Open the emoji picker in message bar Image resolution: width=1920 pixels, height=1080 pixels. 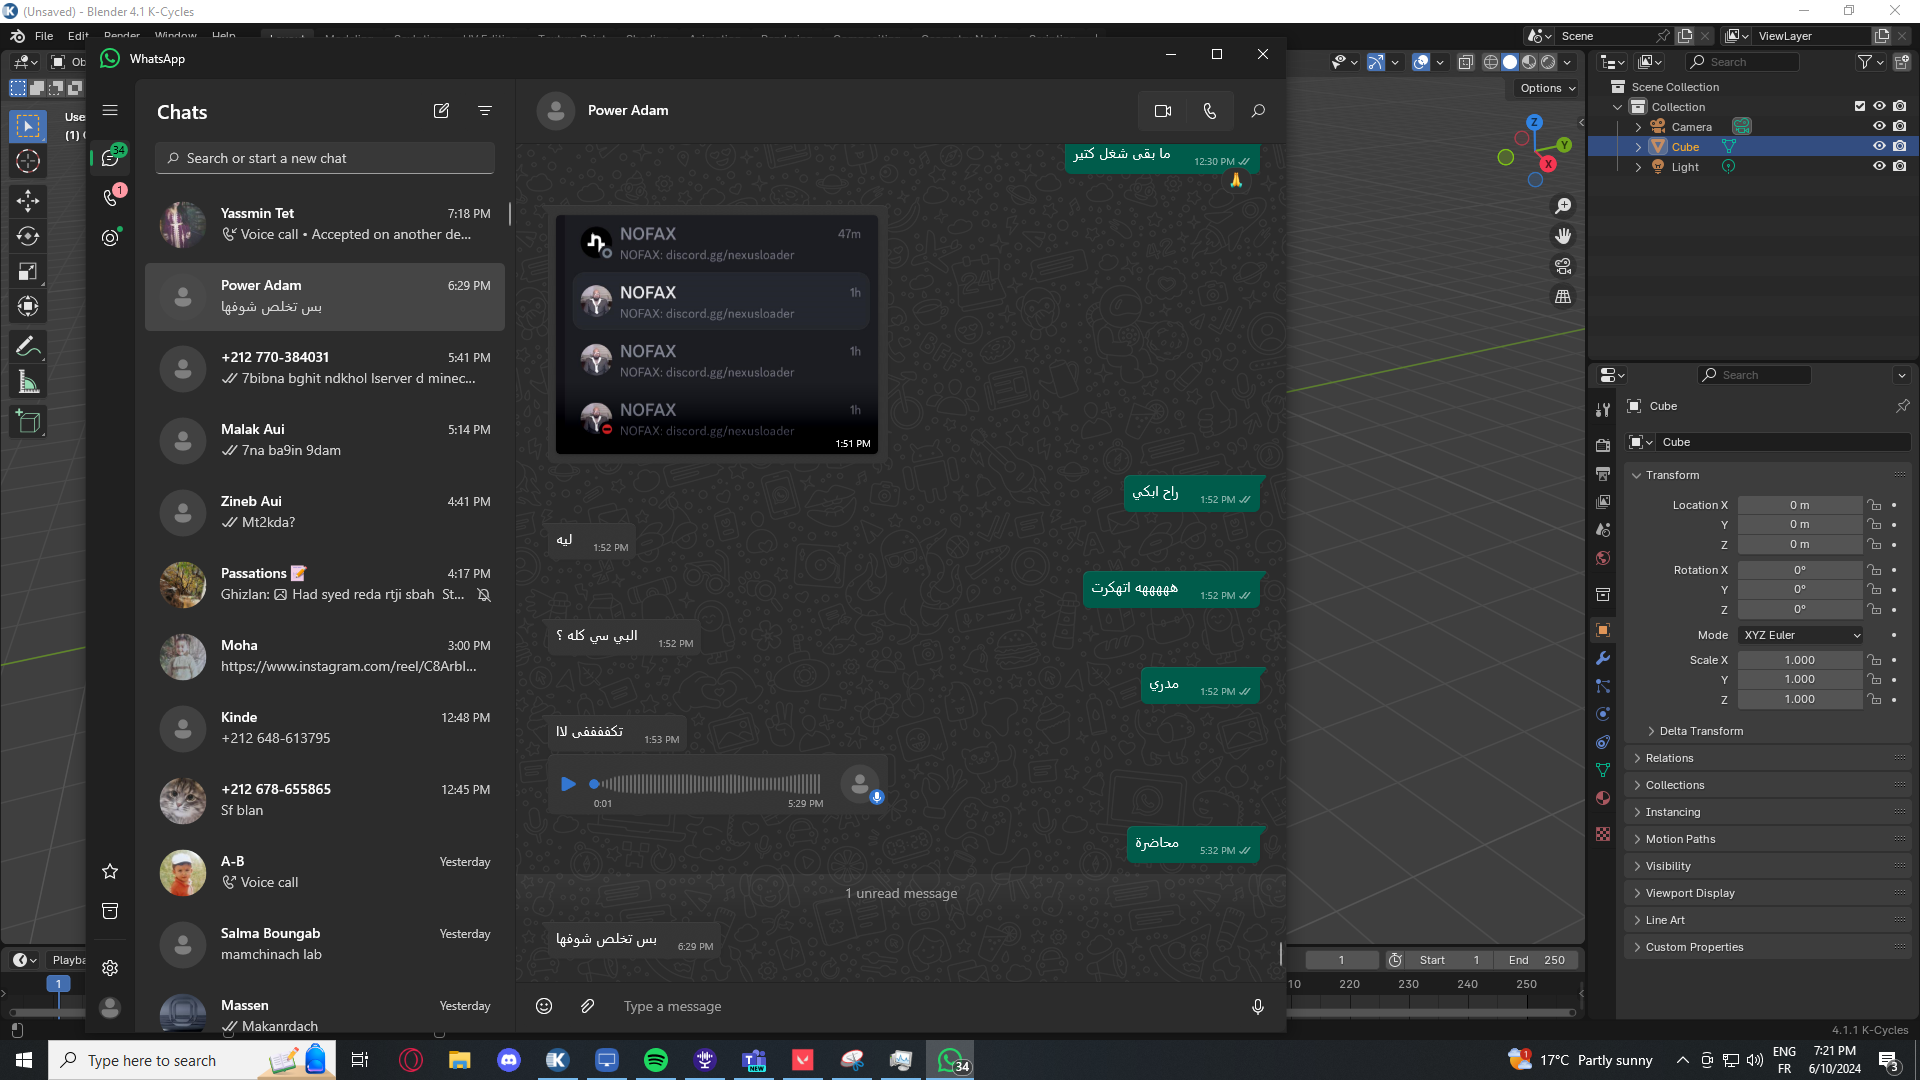544,1006
